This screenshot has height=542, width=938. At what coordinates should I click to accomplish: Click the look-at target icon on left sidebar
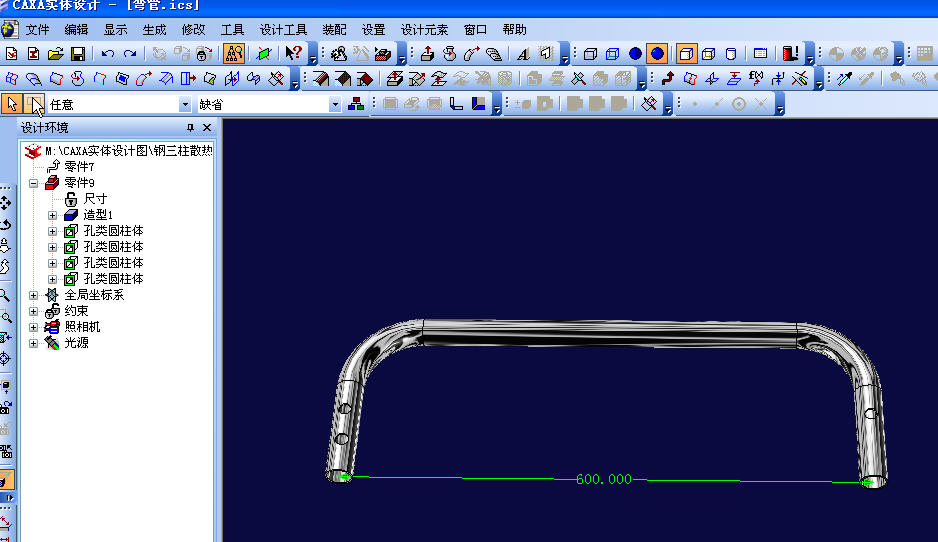5,359
